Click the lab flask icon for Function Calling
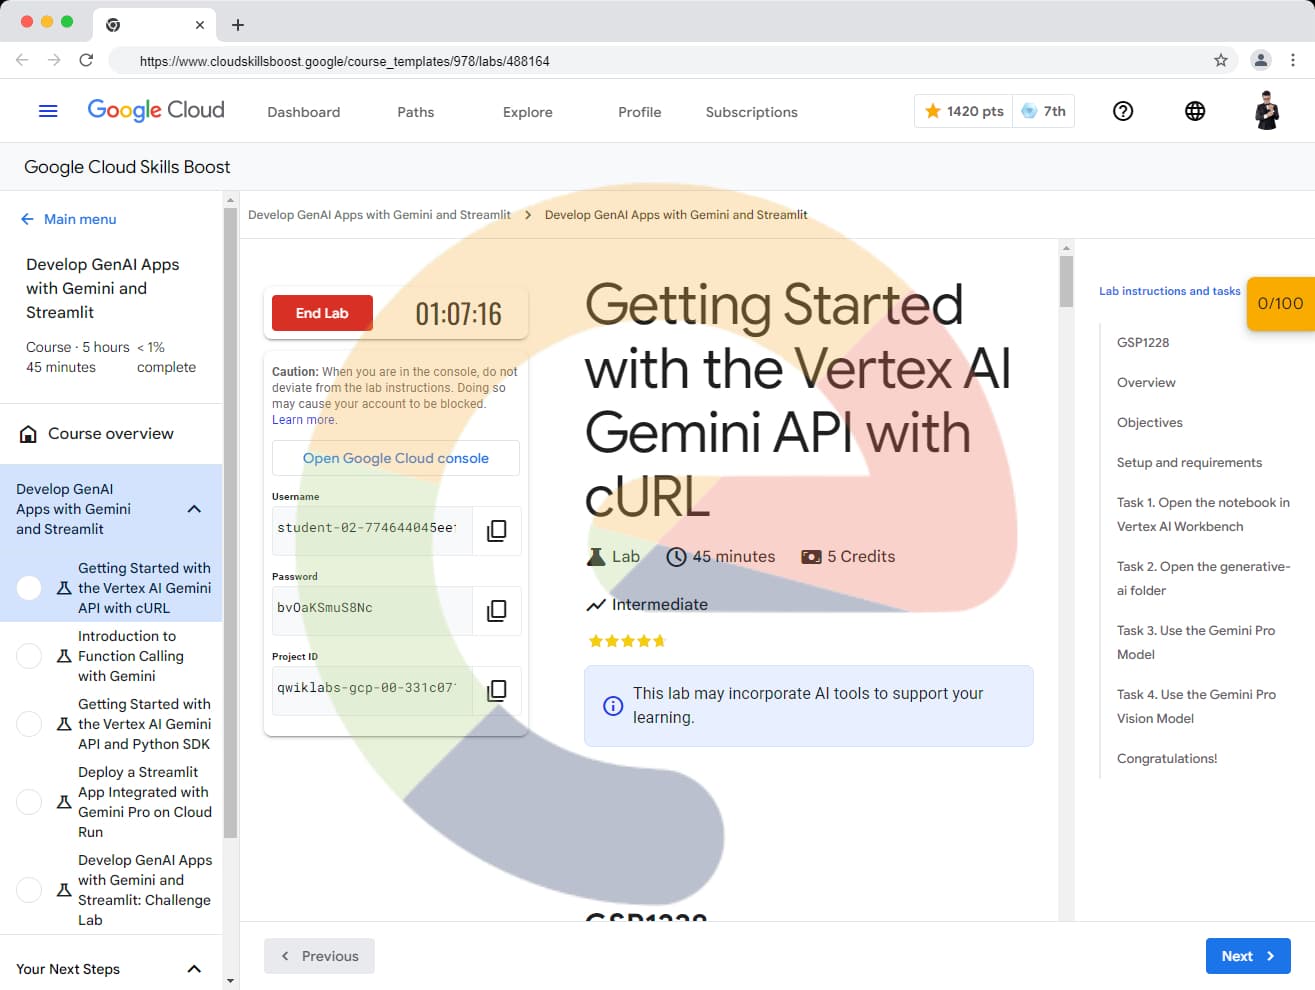 coord(64,656)
